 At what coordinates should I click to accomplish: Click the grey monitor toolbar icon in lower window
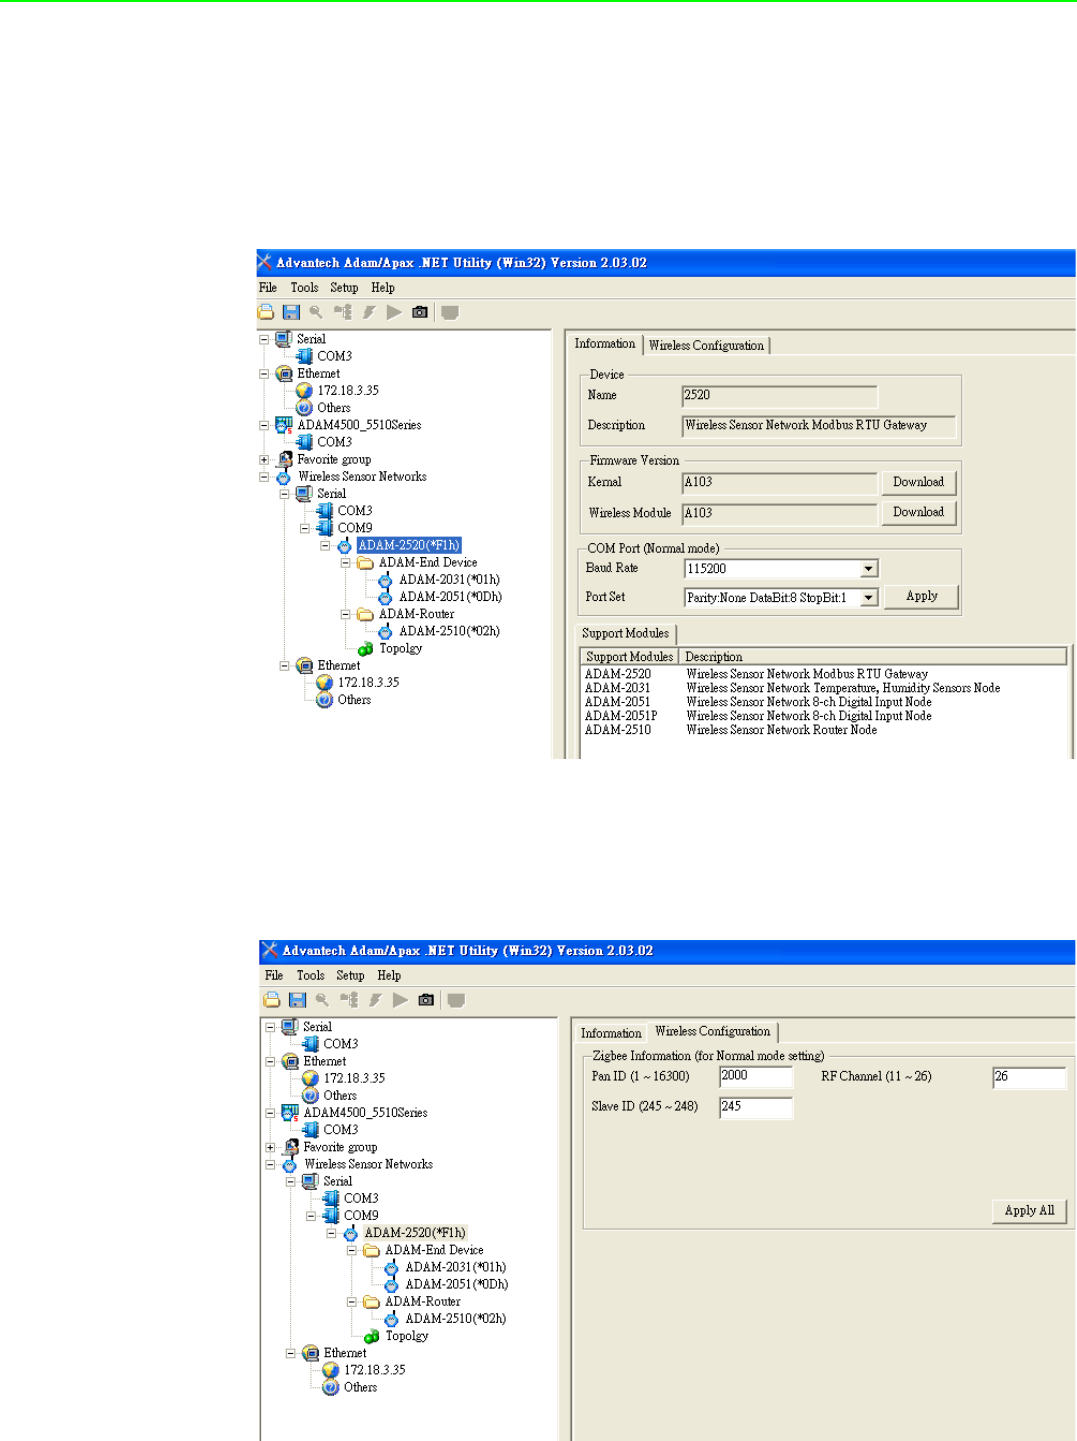456,1000
